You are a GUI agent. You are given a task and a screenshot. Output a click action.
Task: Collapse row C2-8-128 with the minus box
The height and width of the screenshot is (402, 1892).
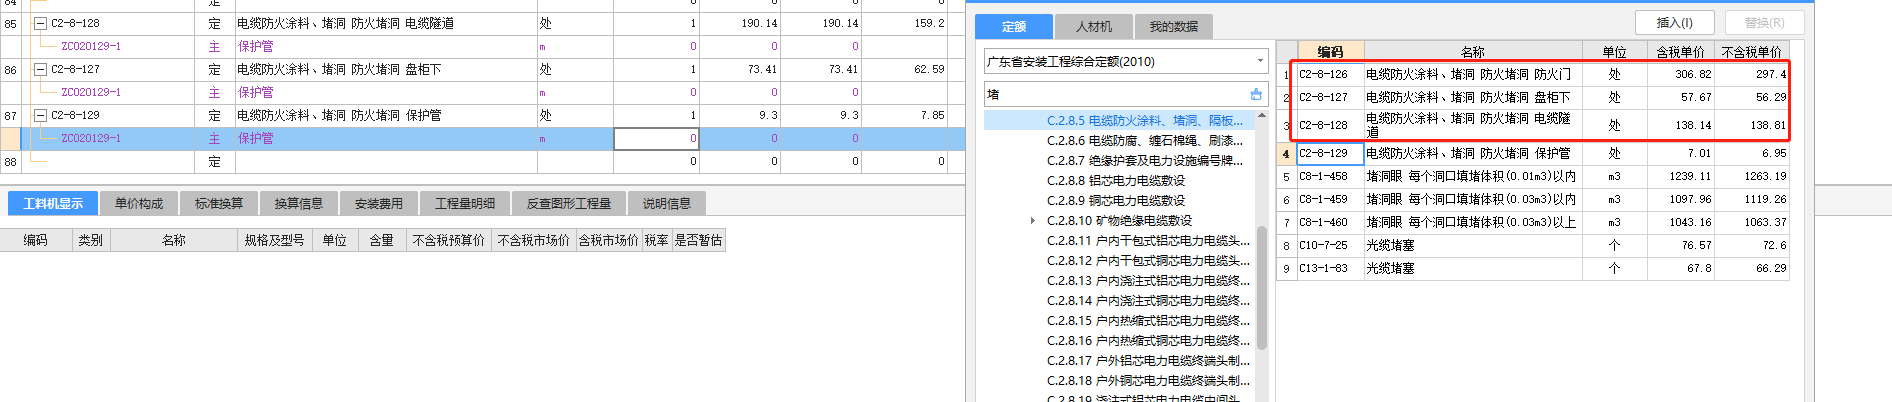tap(41, 23)
